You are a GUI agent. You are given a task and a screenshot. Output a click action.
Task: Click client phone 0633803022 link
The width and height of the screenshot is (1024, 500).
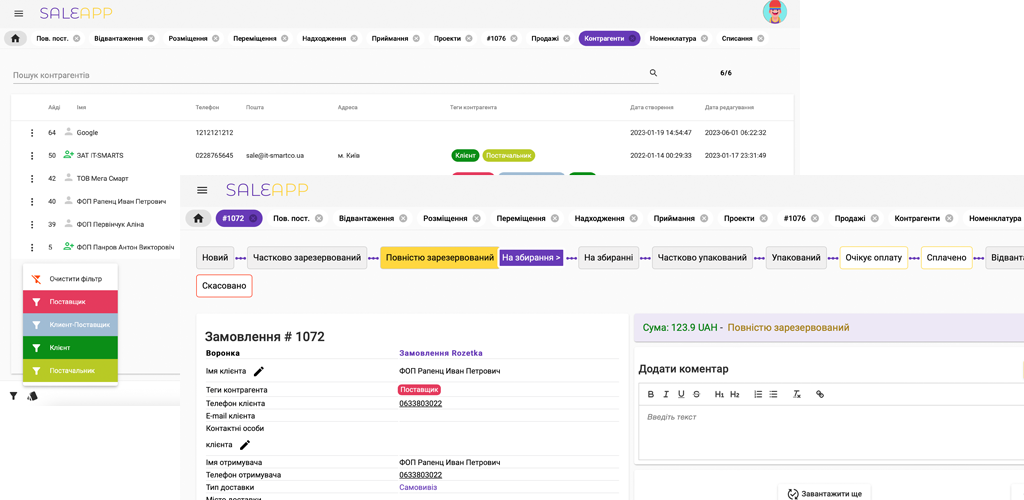[x=421, y=403]
